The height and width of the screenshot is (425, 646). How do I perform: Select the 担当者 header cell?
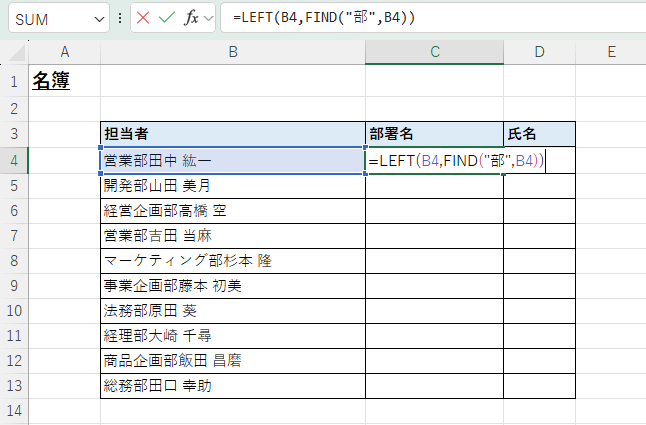click(232, 134)
